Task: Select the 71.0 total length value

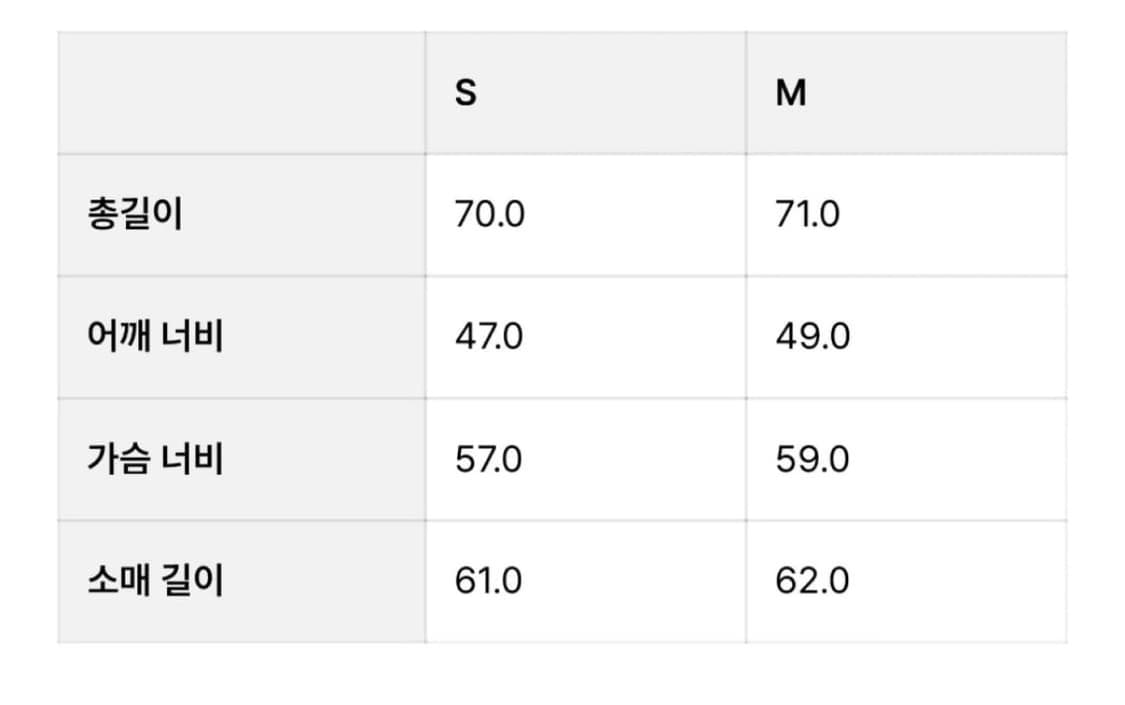Action: coord(808,215)
